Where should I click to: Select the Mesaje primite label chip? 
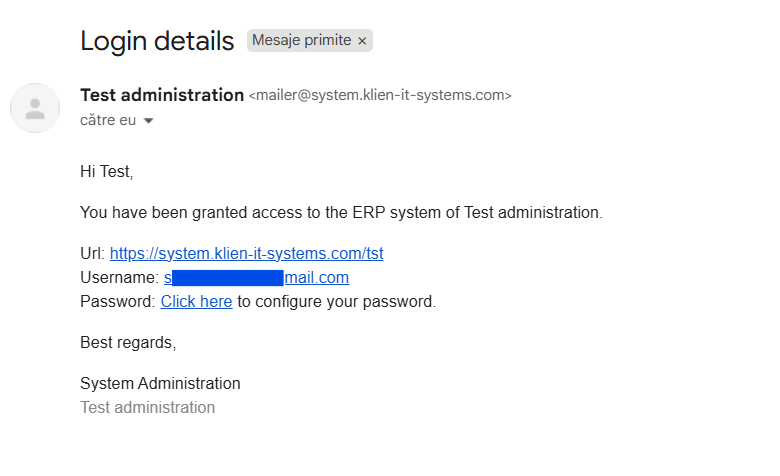click(309, 40)
